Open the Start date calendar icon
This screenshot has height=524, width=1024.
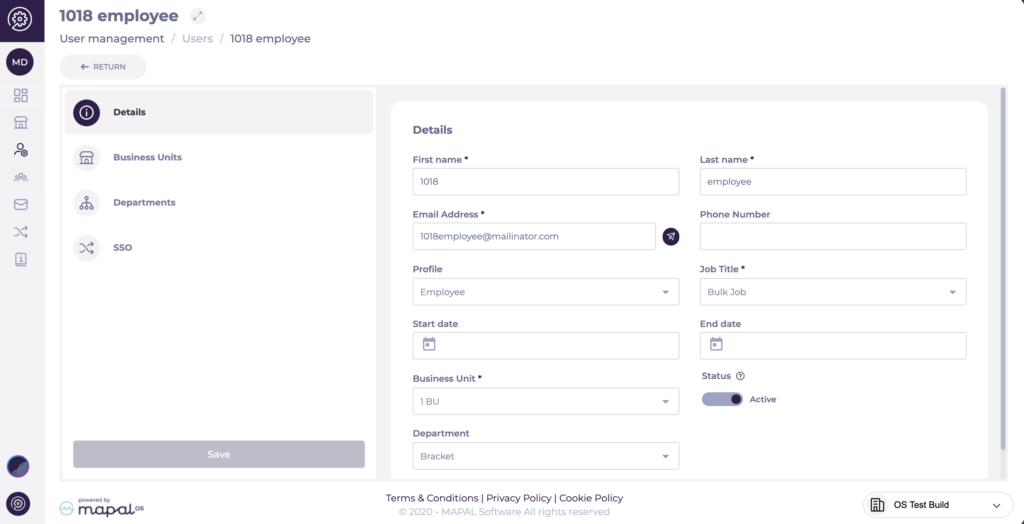coord(429,344)
